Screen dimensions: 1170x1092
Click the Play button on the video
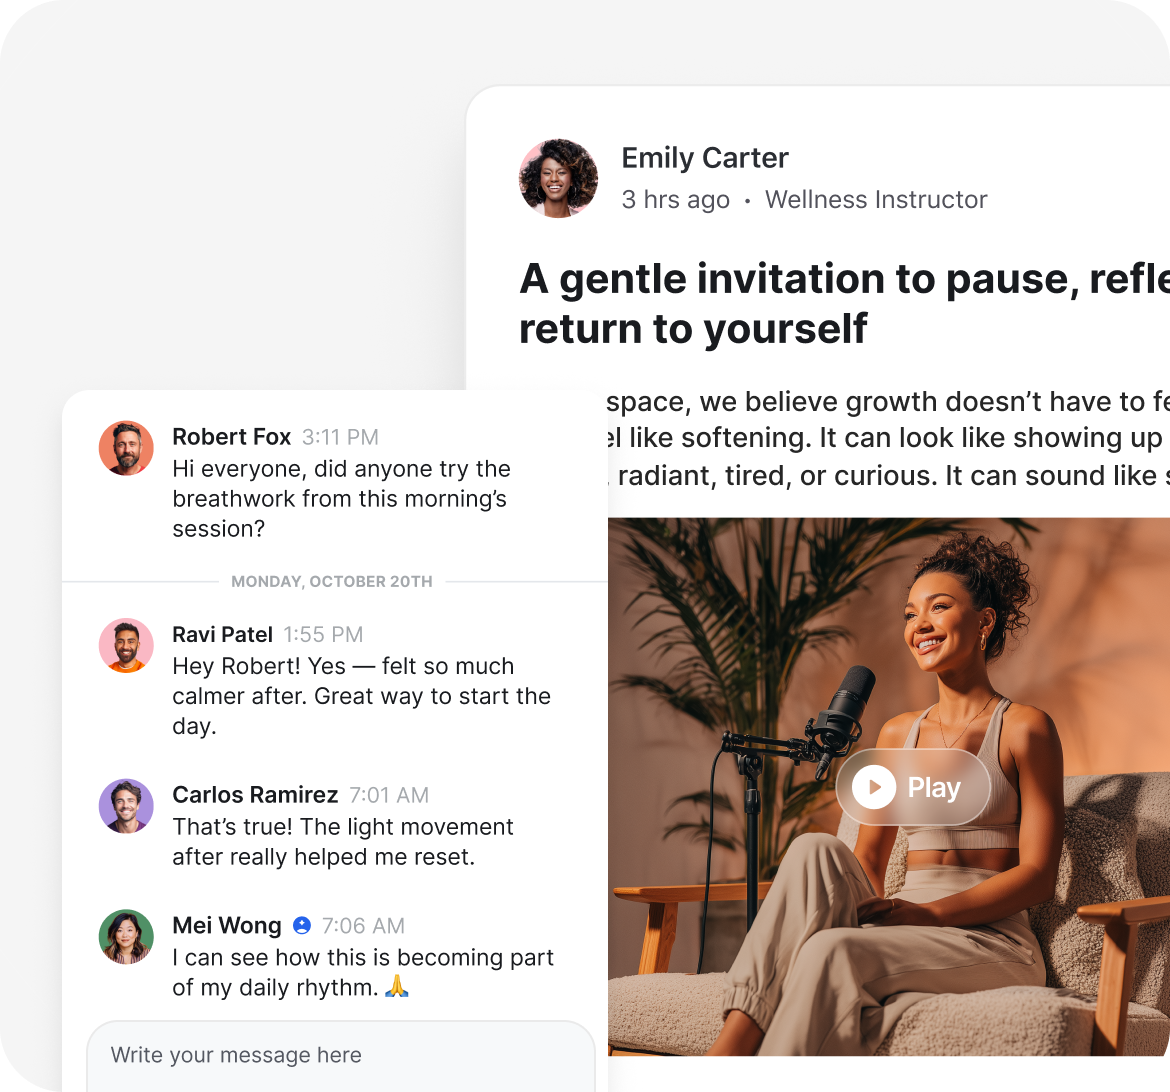913,787
